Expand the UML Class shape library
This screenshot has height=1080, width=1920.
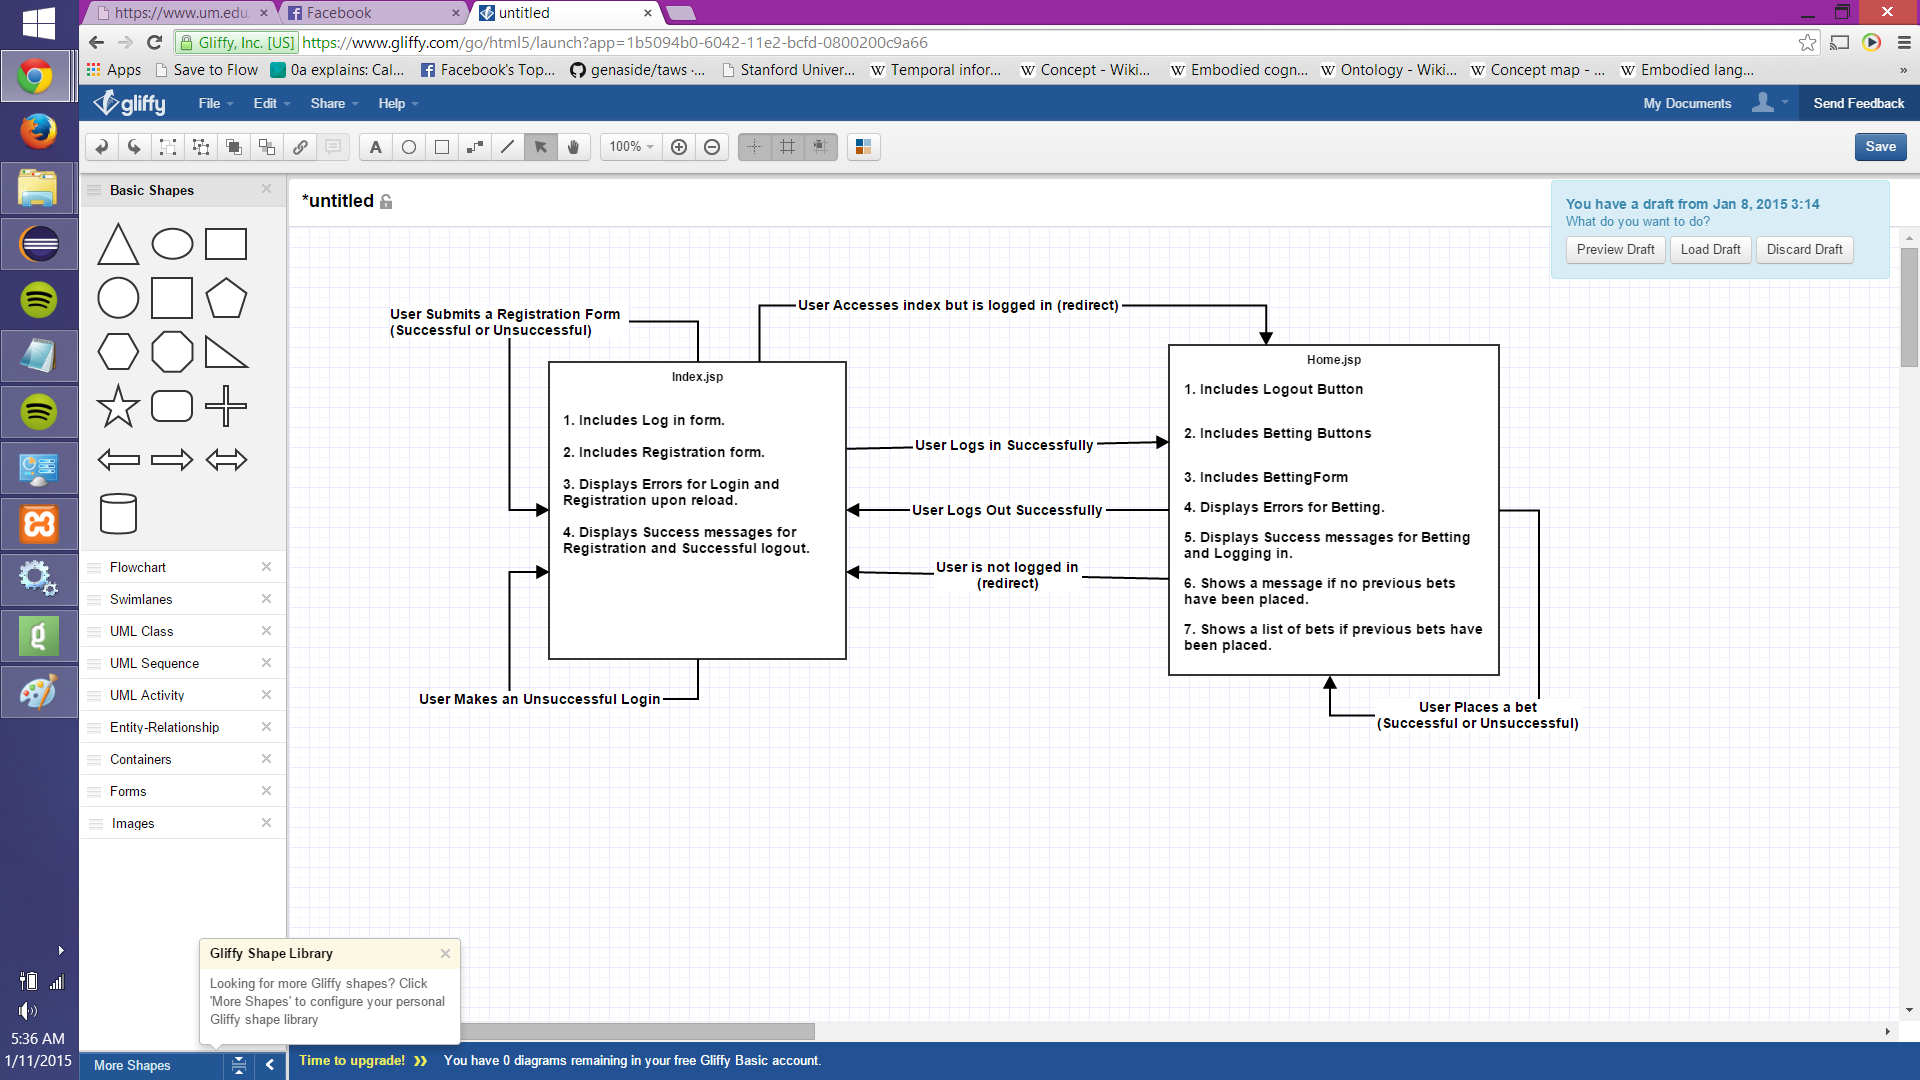click(141, 631)
